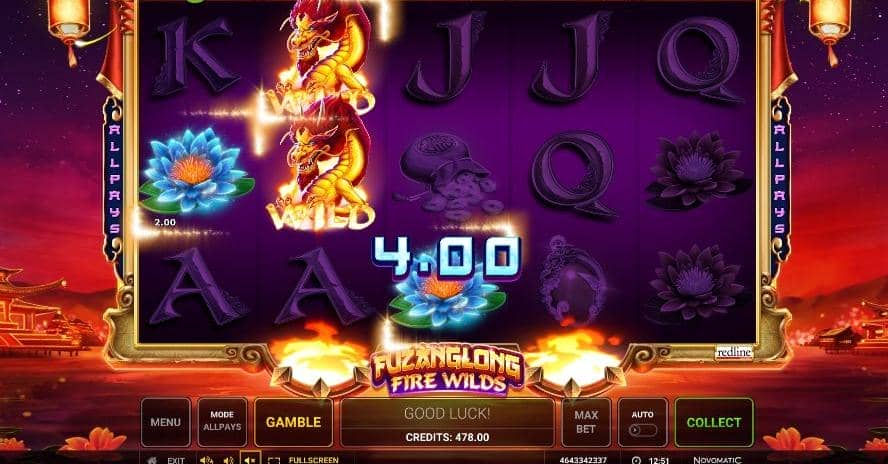Click the Fuzanglong Fire Wilds title logo

coord(447,371)
